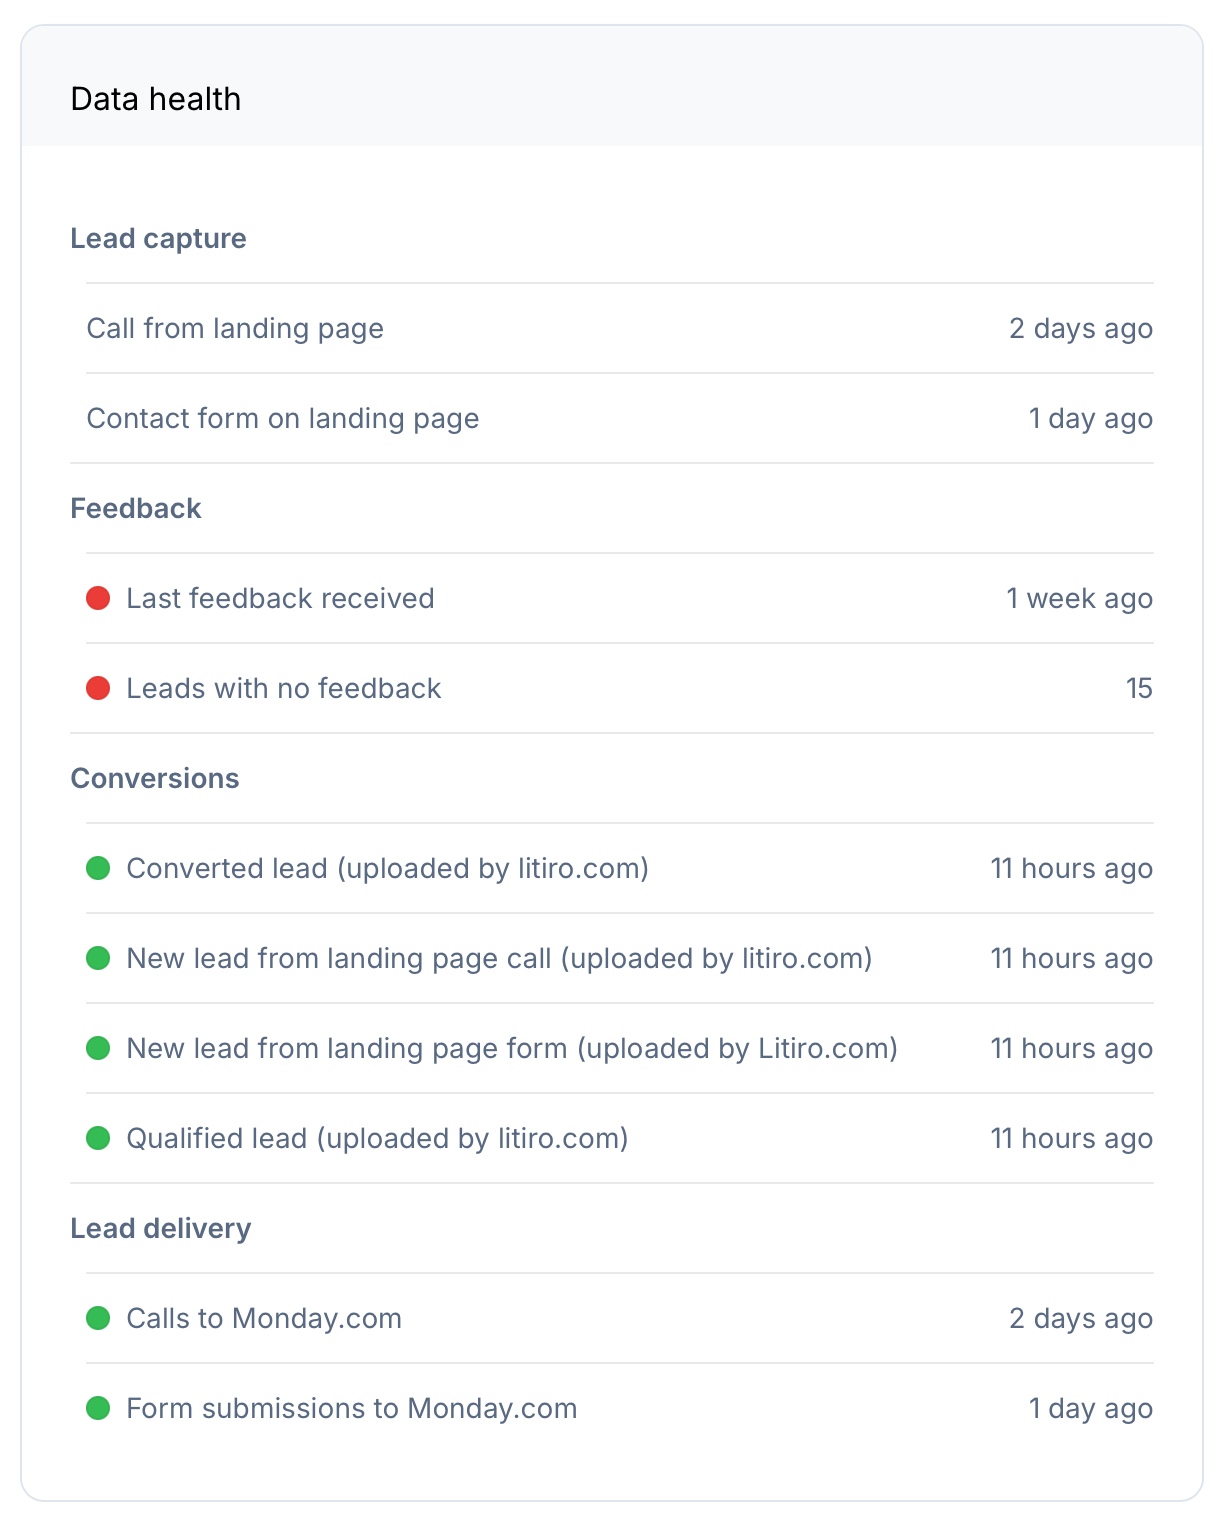Click the Lead delivery section heading
The image size is (1222, 1518).
pyautogui.click(x=160, y=1228)
